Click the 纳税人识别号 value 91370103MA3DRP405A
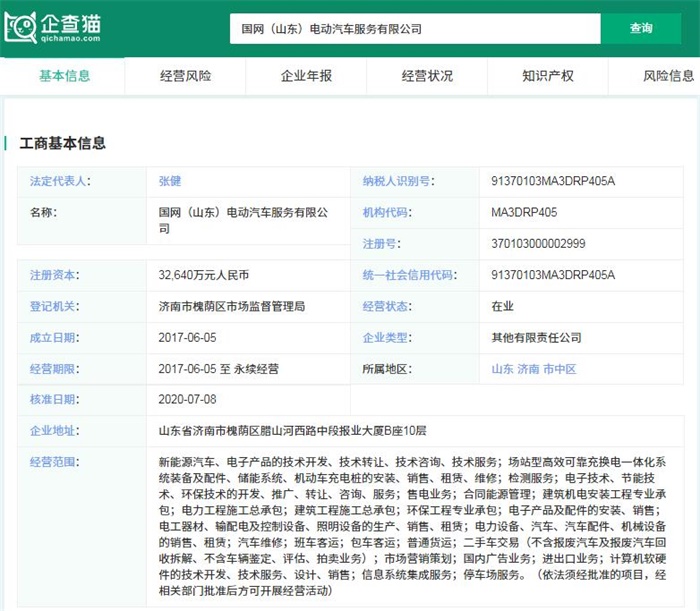The height and width of the screenshot is (611, 700). [553, 182]
